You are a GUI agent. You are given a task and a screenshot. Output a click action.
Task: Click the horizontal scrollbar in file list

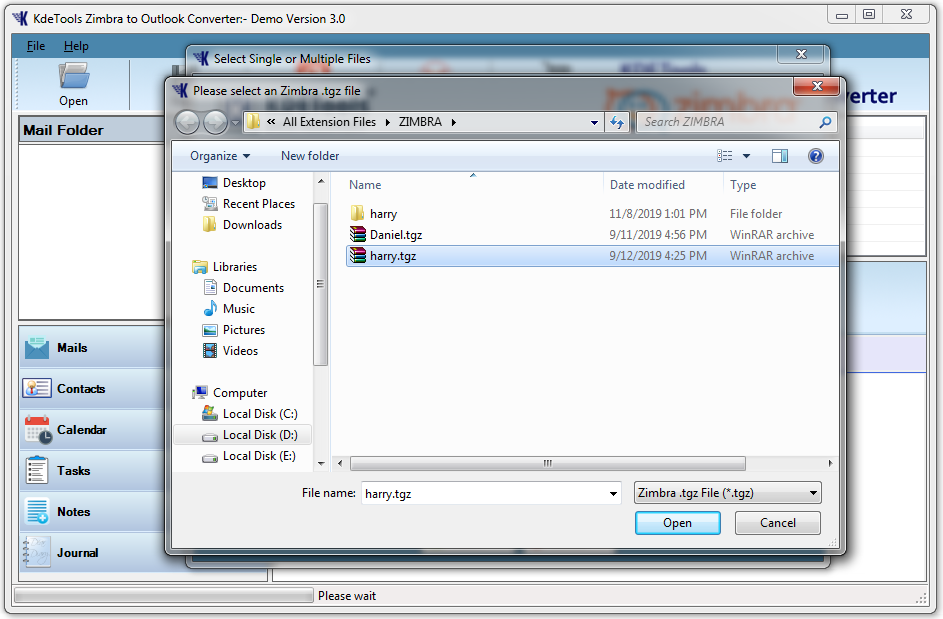tap(547, 464)
